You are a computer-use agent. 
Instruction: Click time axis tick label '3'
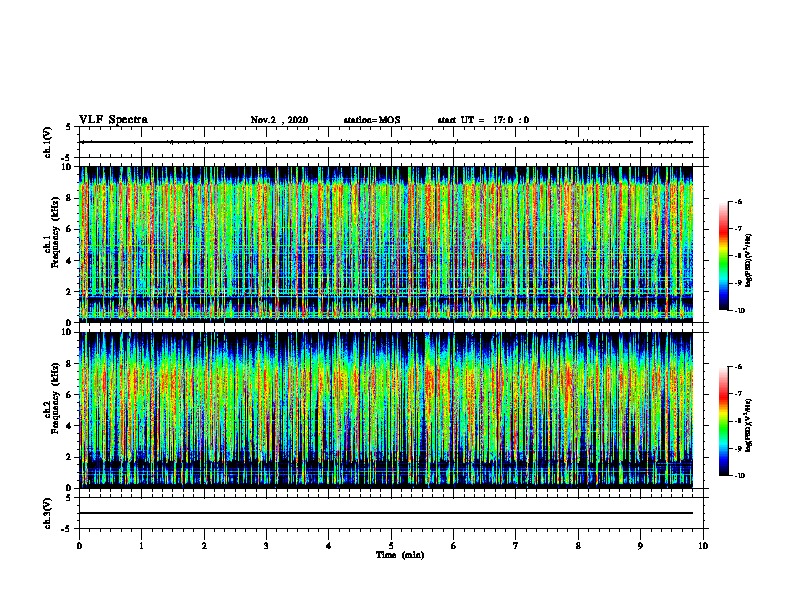tap(266, 546)
